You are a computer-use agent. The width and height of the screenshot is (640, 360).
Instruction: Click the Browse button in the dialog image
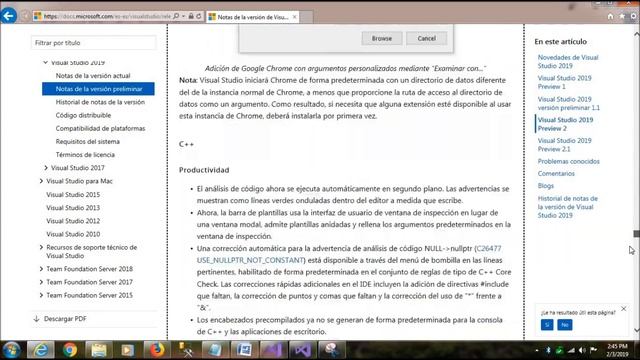pyautogui.click(x=382, y=38)
